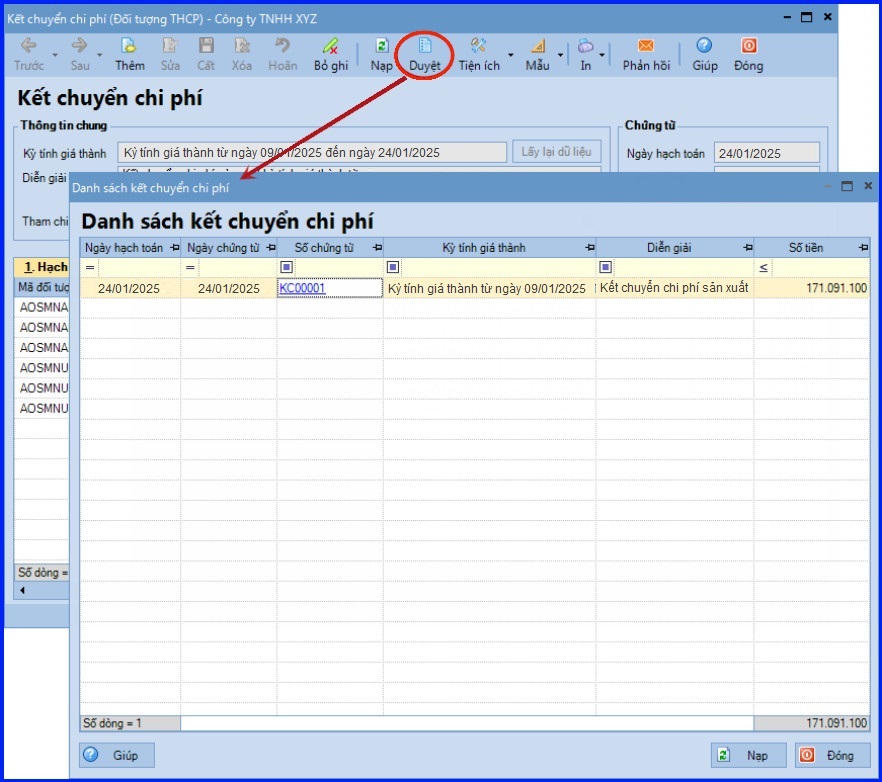Open the In print dropdown arrow
The width and height of the screenshot is (882, 782).
[x=602, y=54]
